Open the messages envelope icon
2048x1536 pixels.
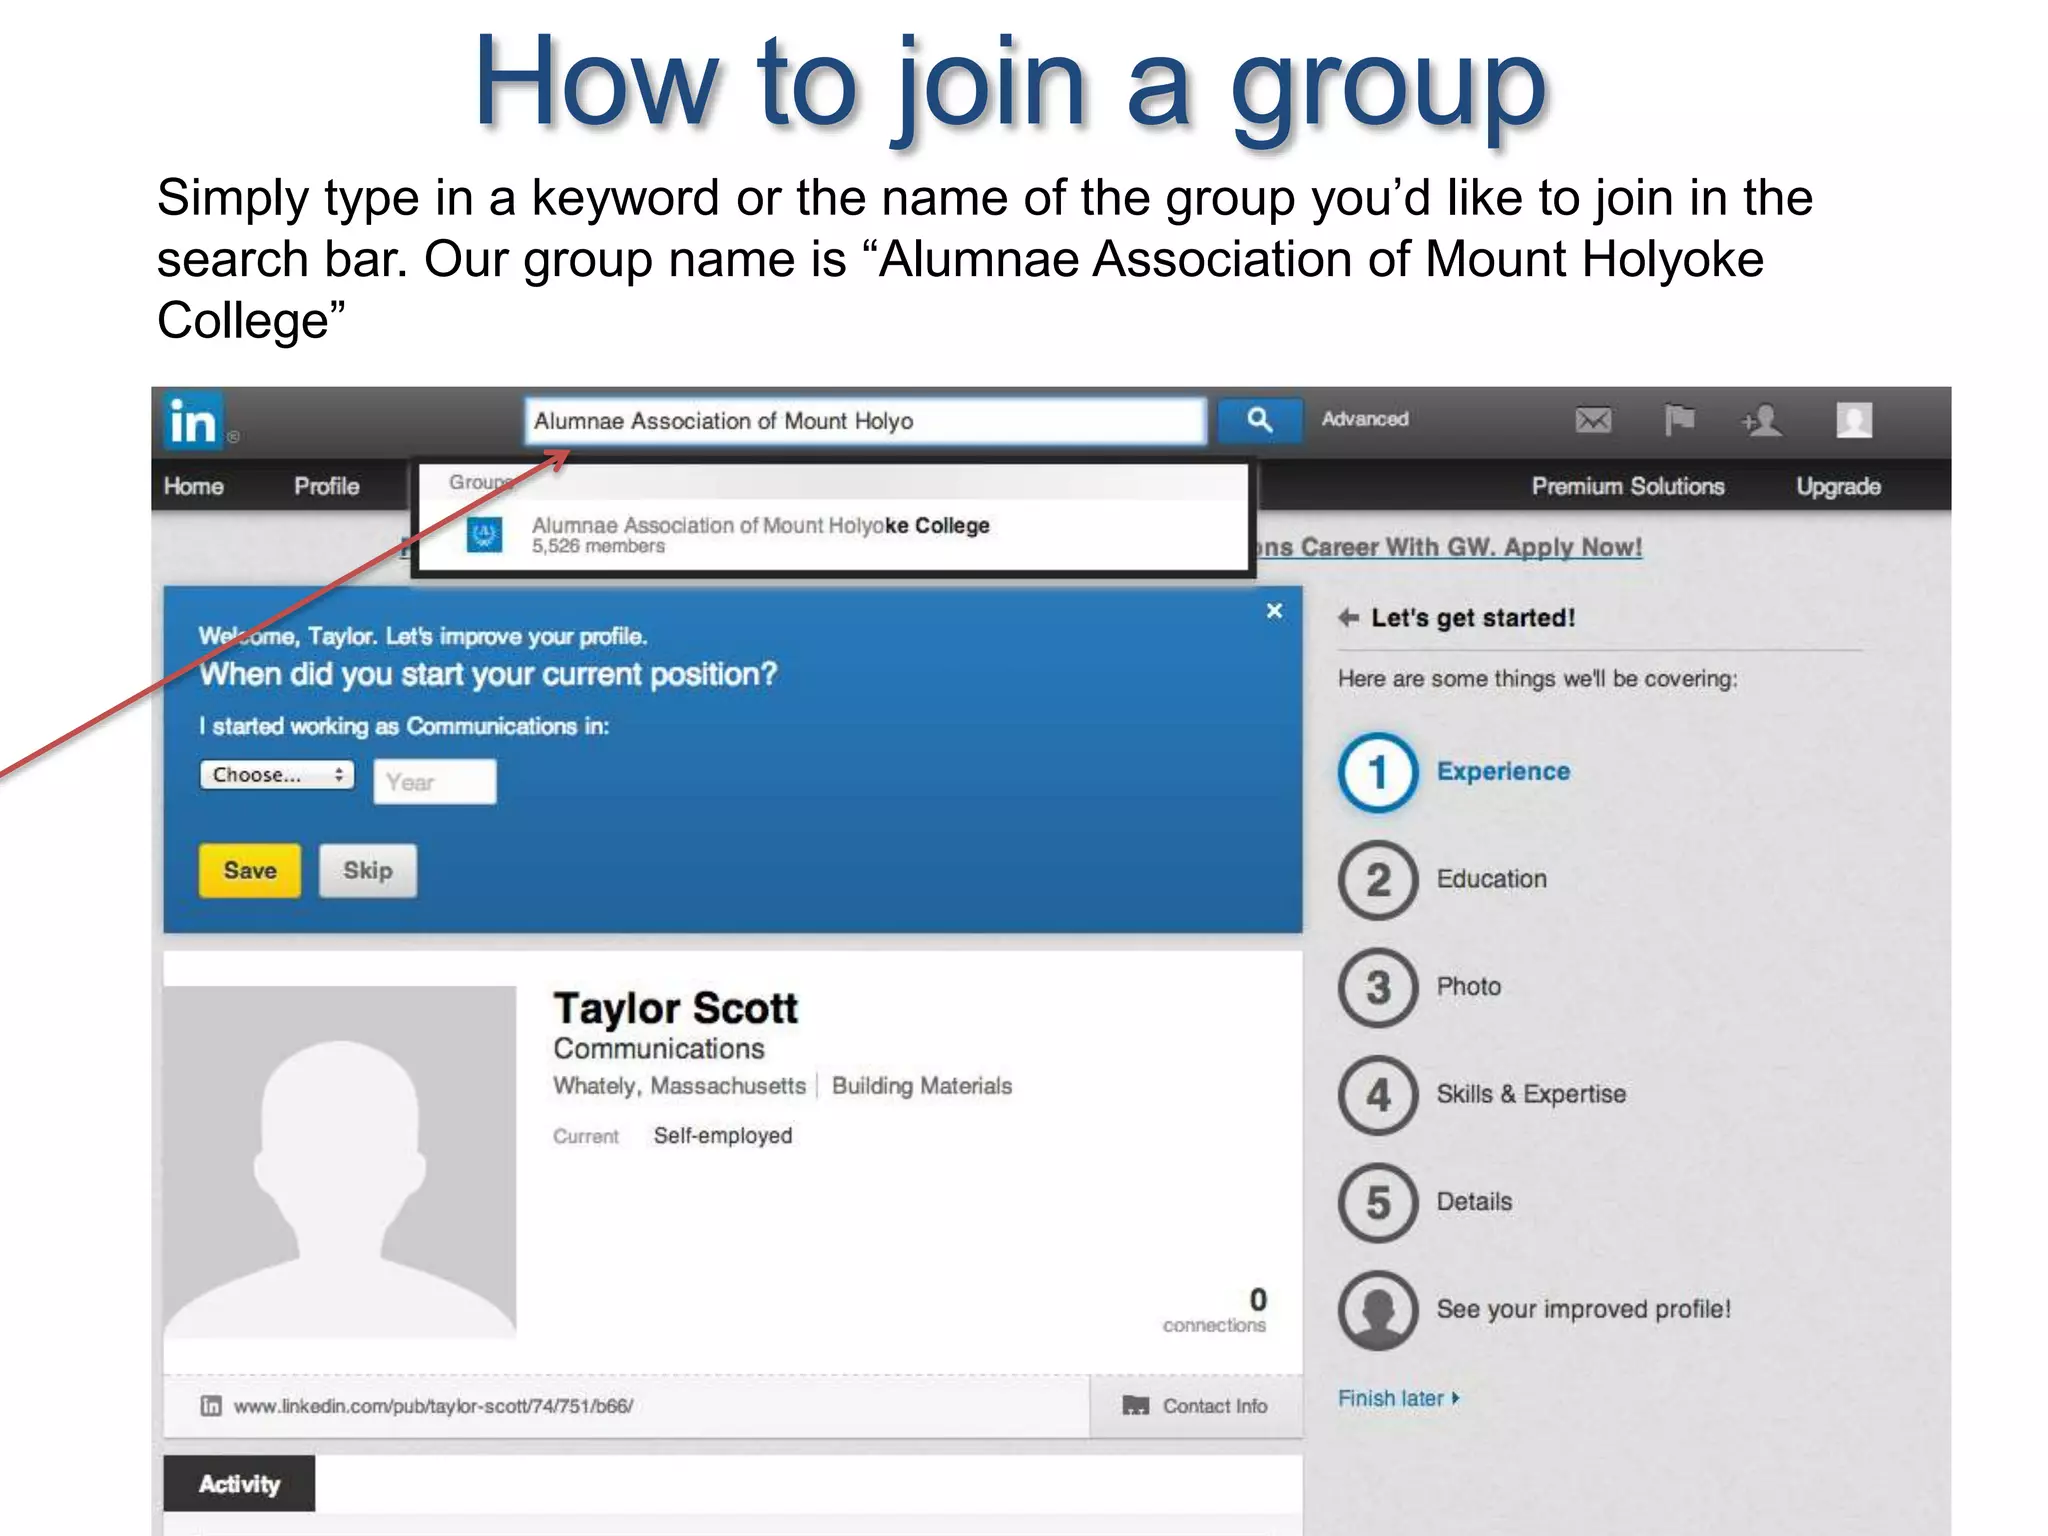pos(1593,420)
